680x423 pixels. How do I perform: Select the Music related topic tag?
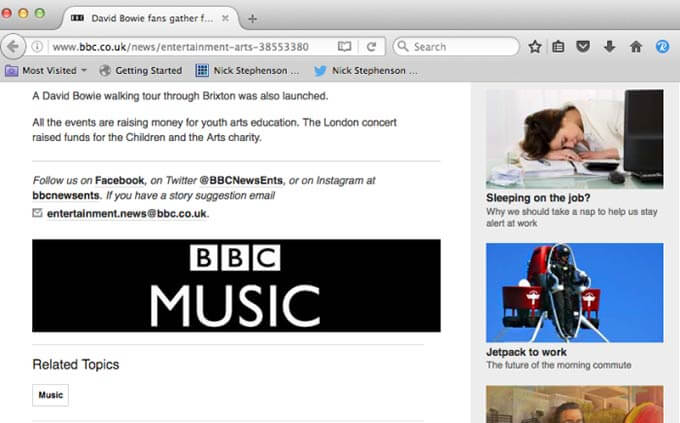click(x=50, y=395)
